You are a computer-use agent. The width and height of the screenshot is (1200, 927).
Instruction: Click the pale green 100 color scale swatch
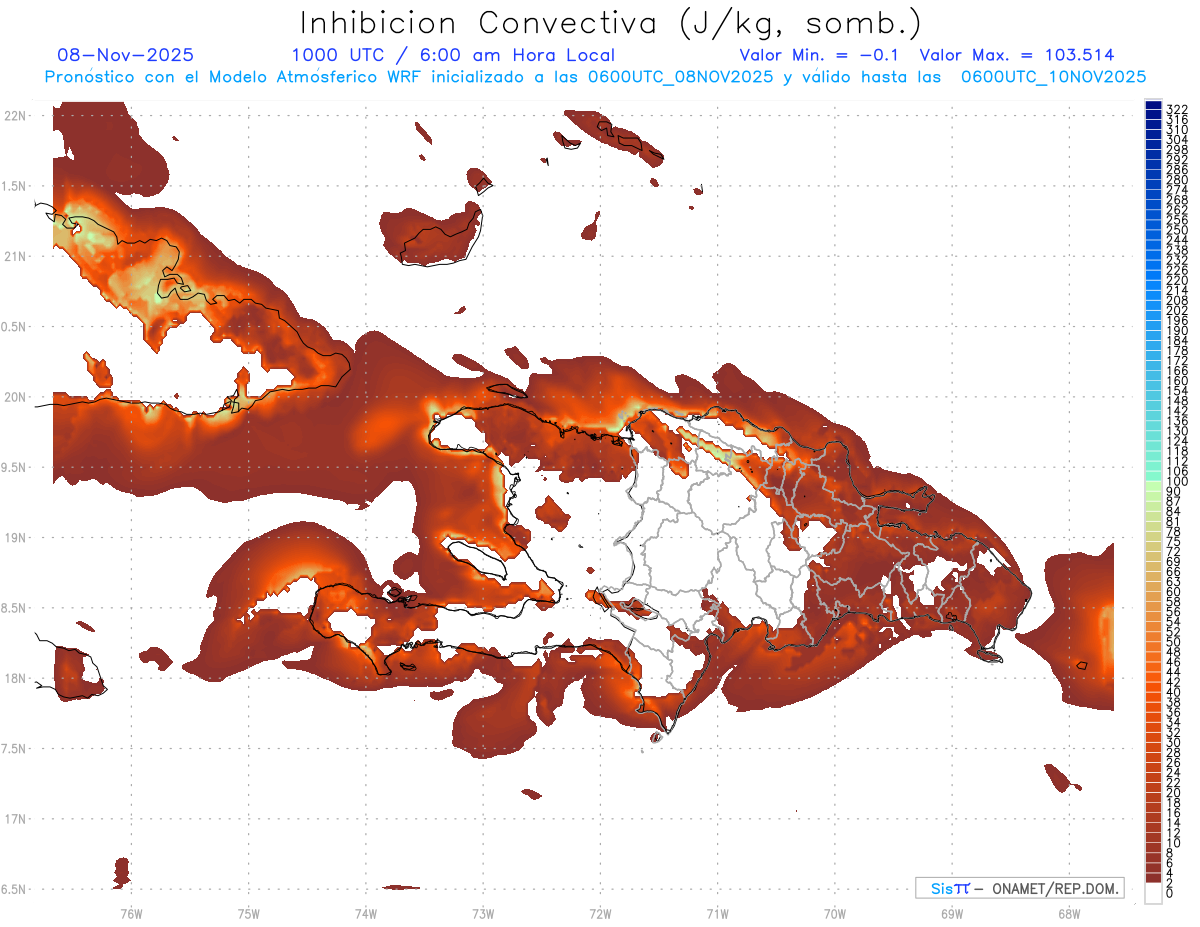coord(1153,484)
